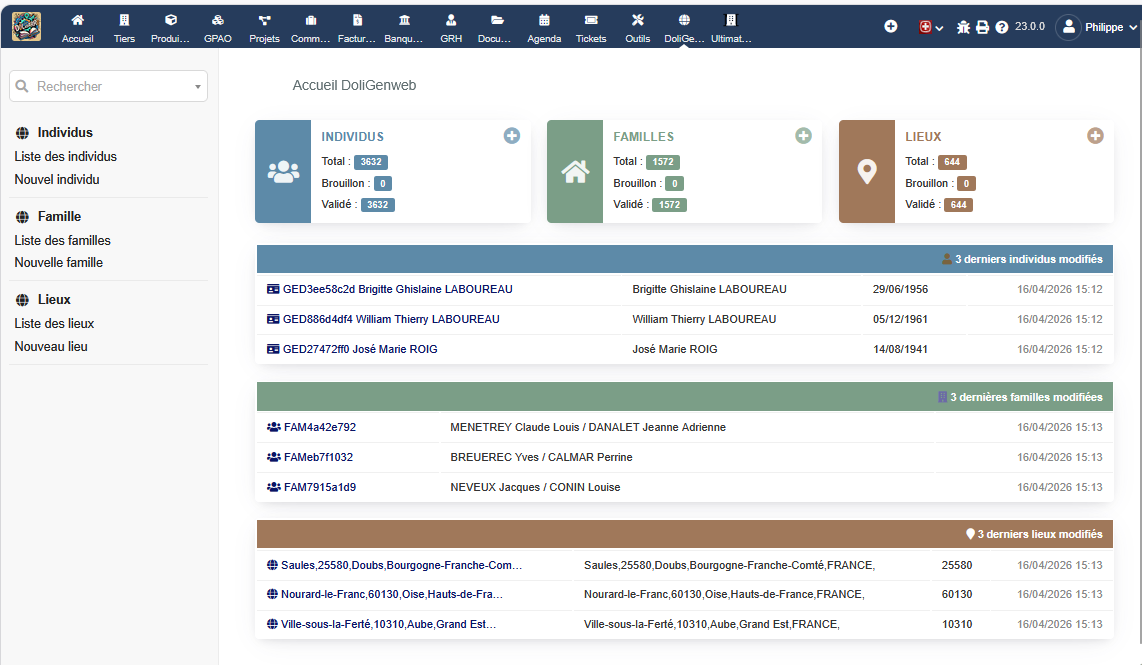1142x665 pixels.
Task: Click the print icon in top bar
Action: click(x=982, y=27)
